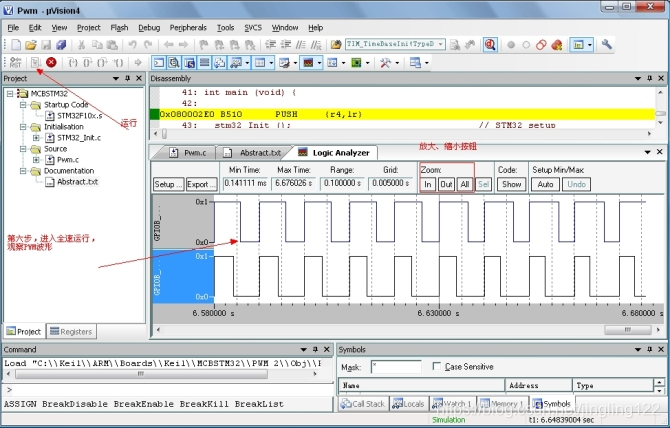Click the Export... button
Image resolution: width=670 pixels, height=428 pixels.
(201, 184)
